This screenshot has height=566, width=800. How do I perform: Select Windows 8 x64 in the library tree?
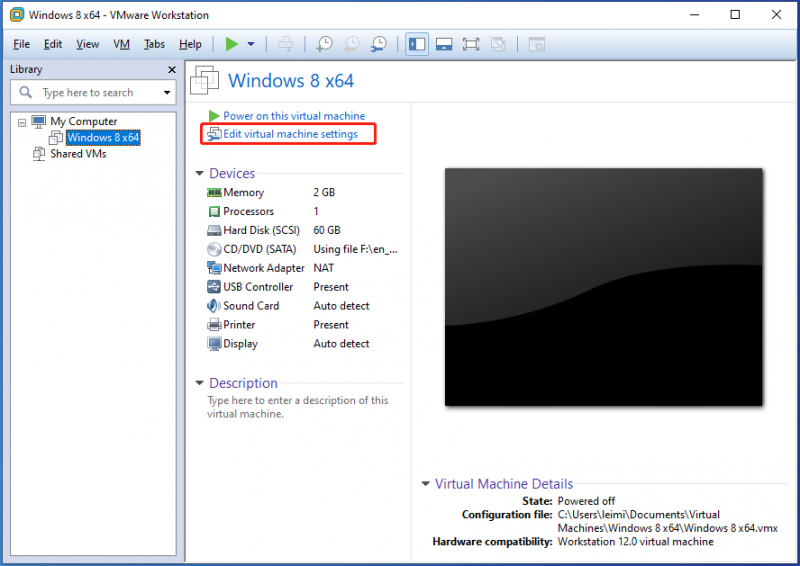103,137
